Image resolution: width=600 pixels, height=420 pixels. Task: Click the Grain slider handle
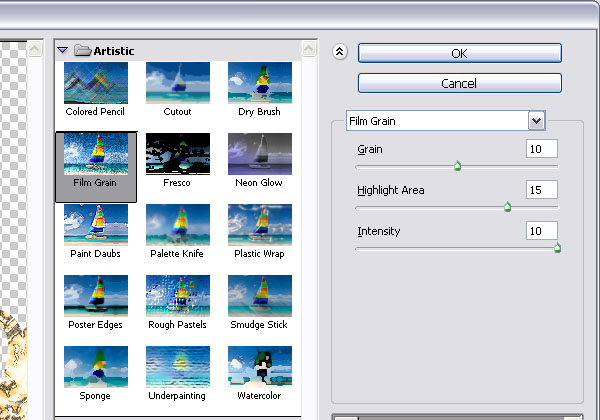(x=457, y=166)
